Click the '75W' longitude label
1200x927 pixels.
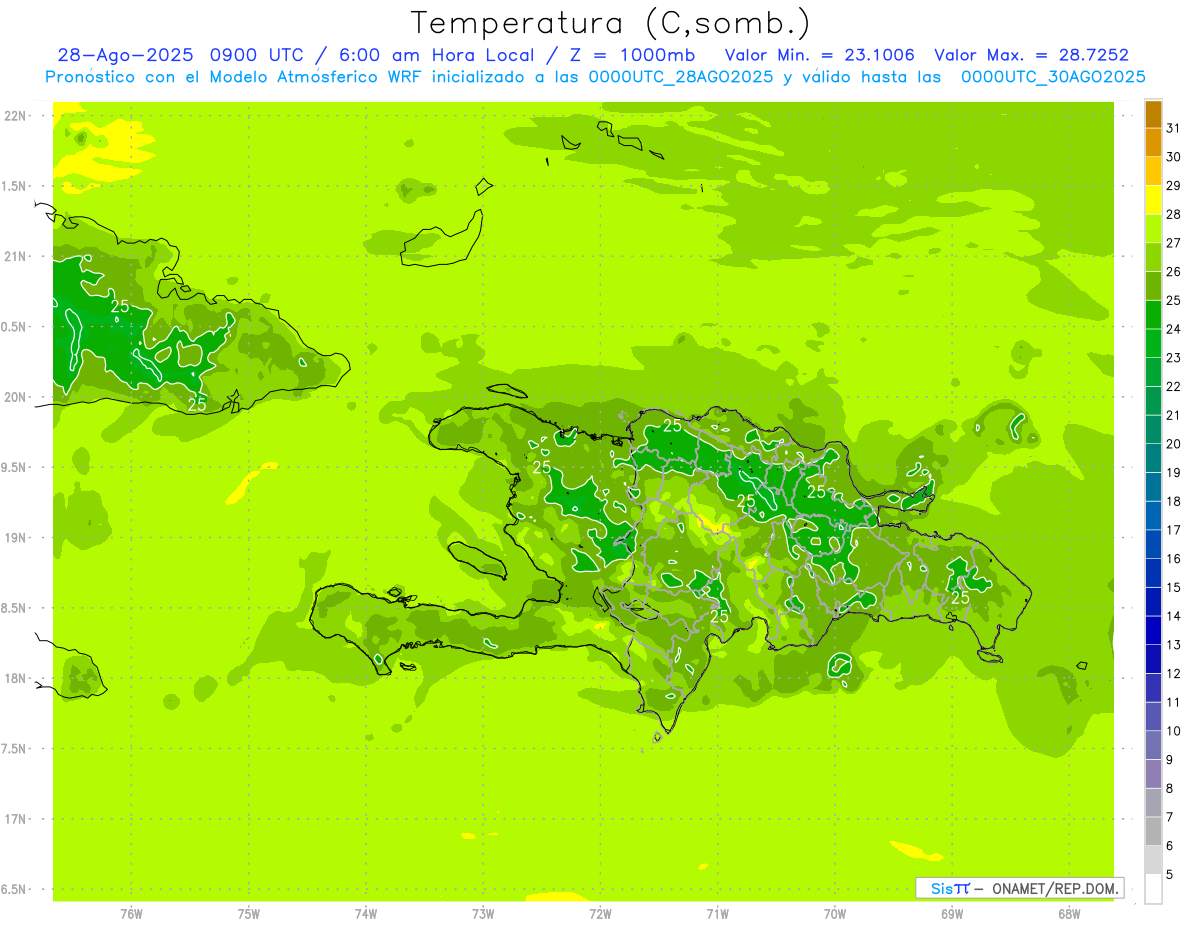[x=249, y=913]
